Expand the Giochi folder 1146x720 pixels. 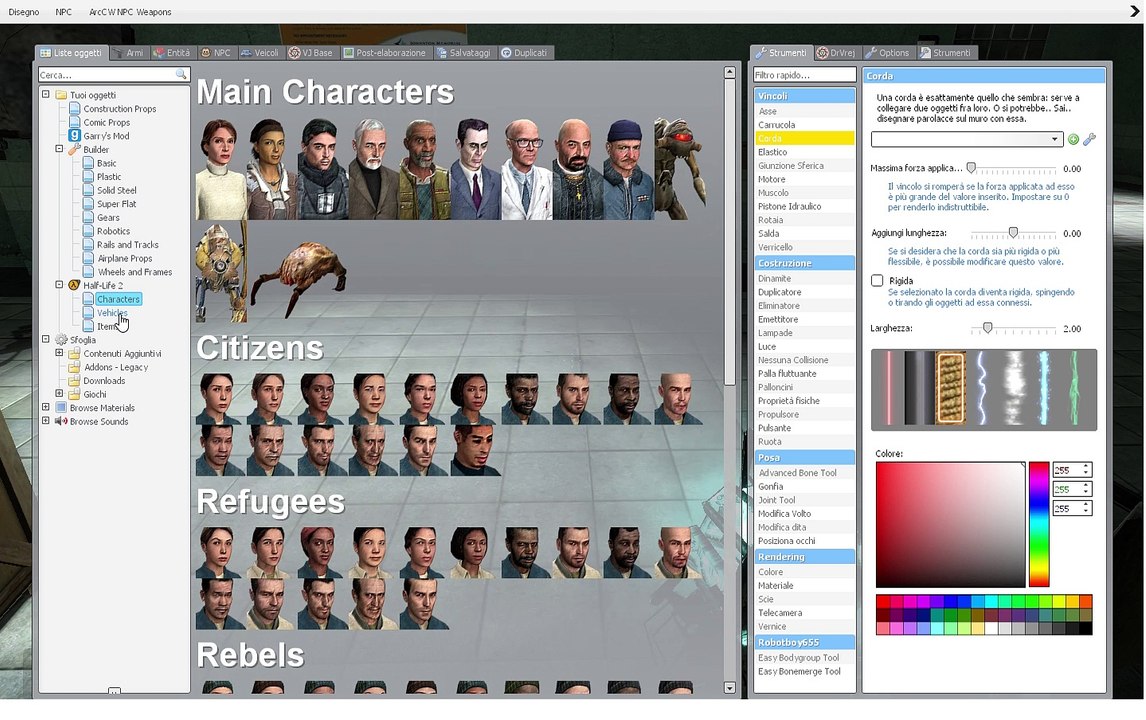pyautogui.click(x=59, y=393)
